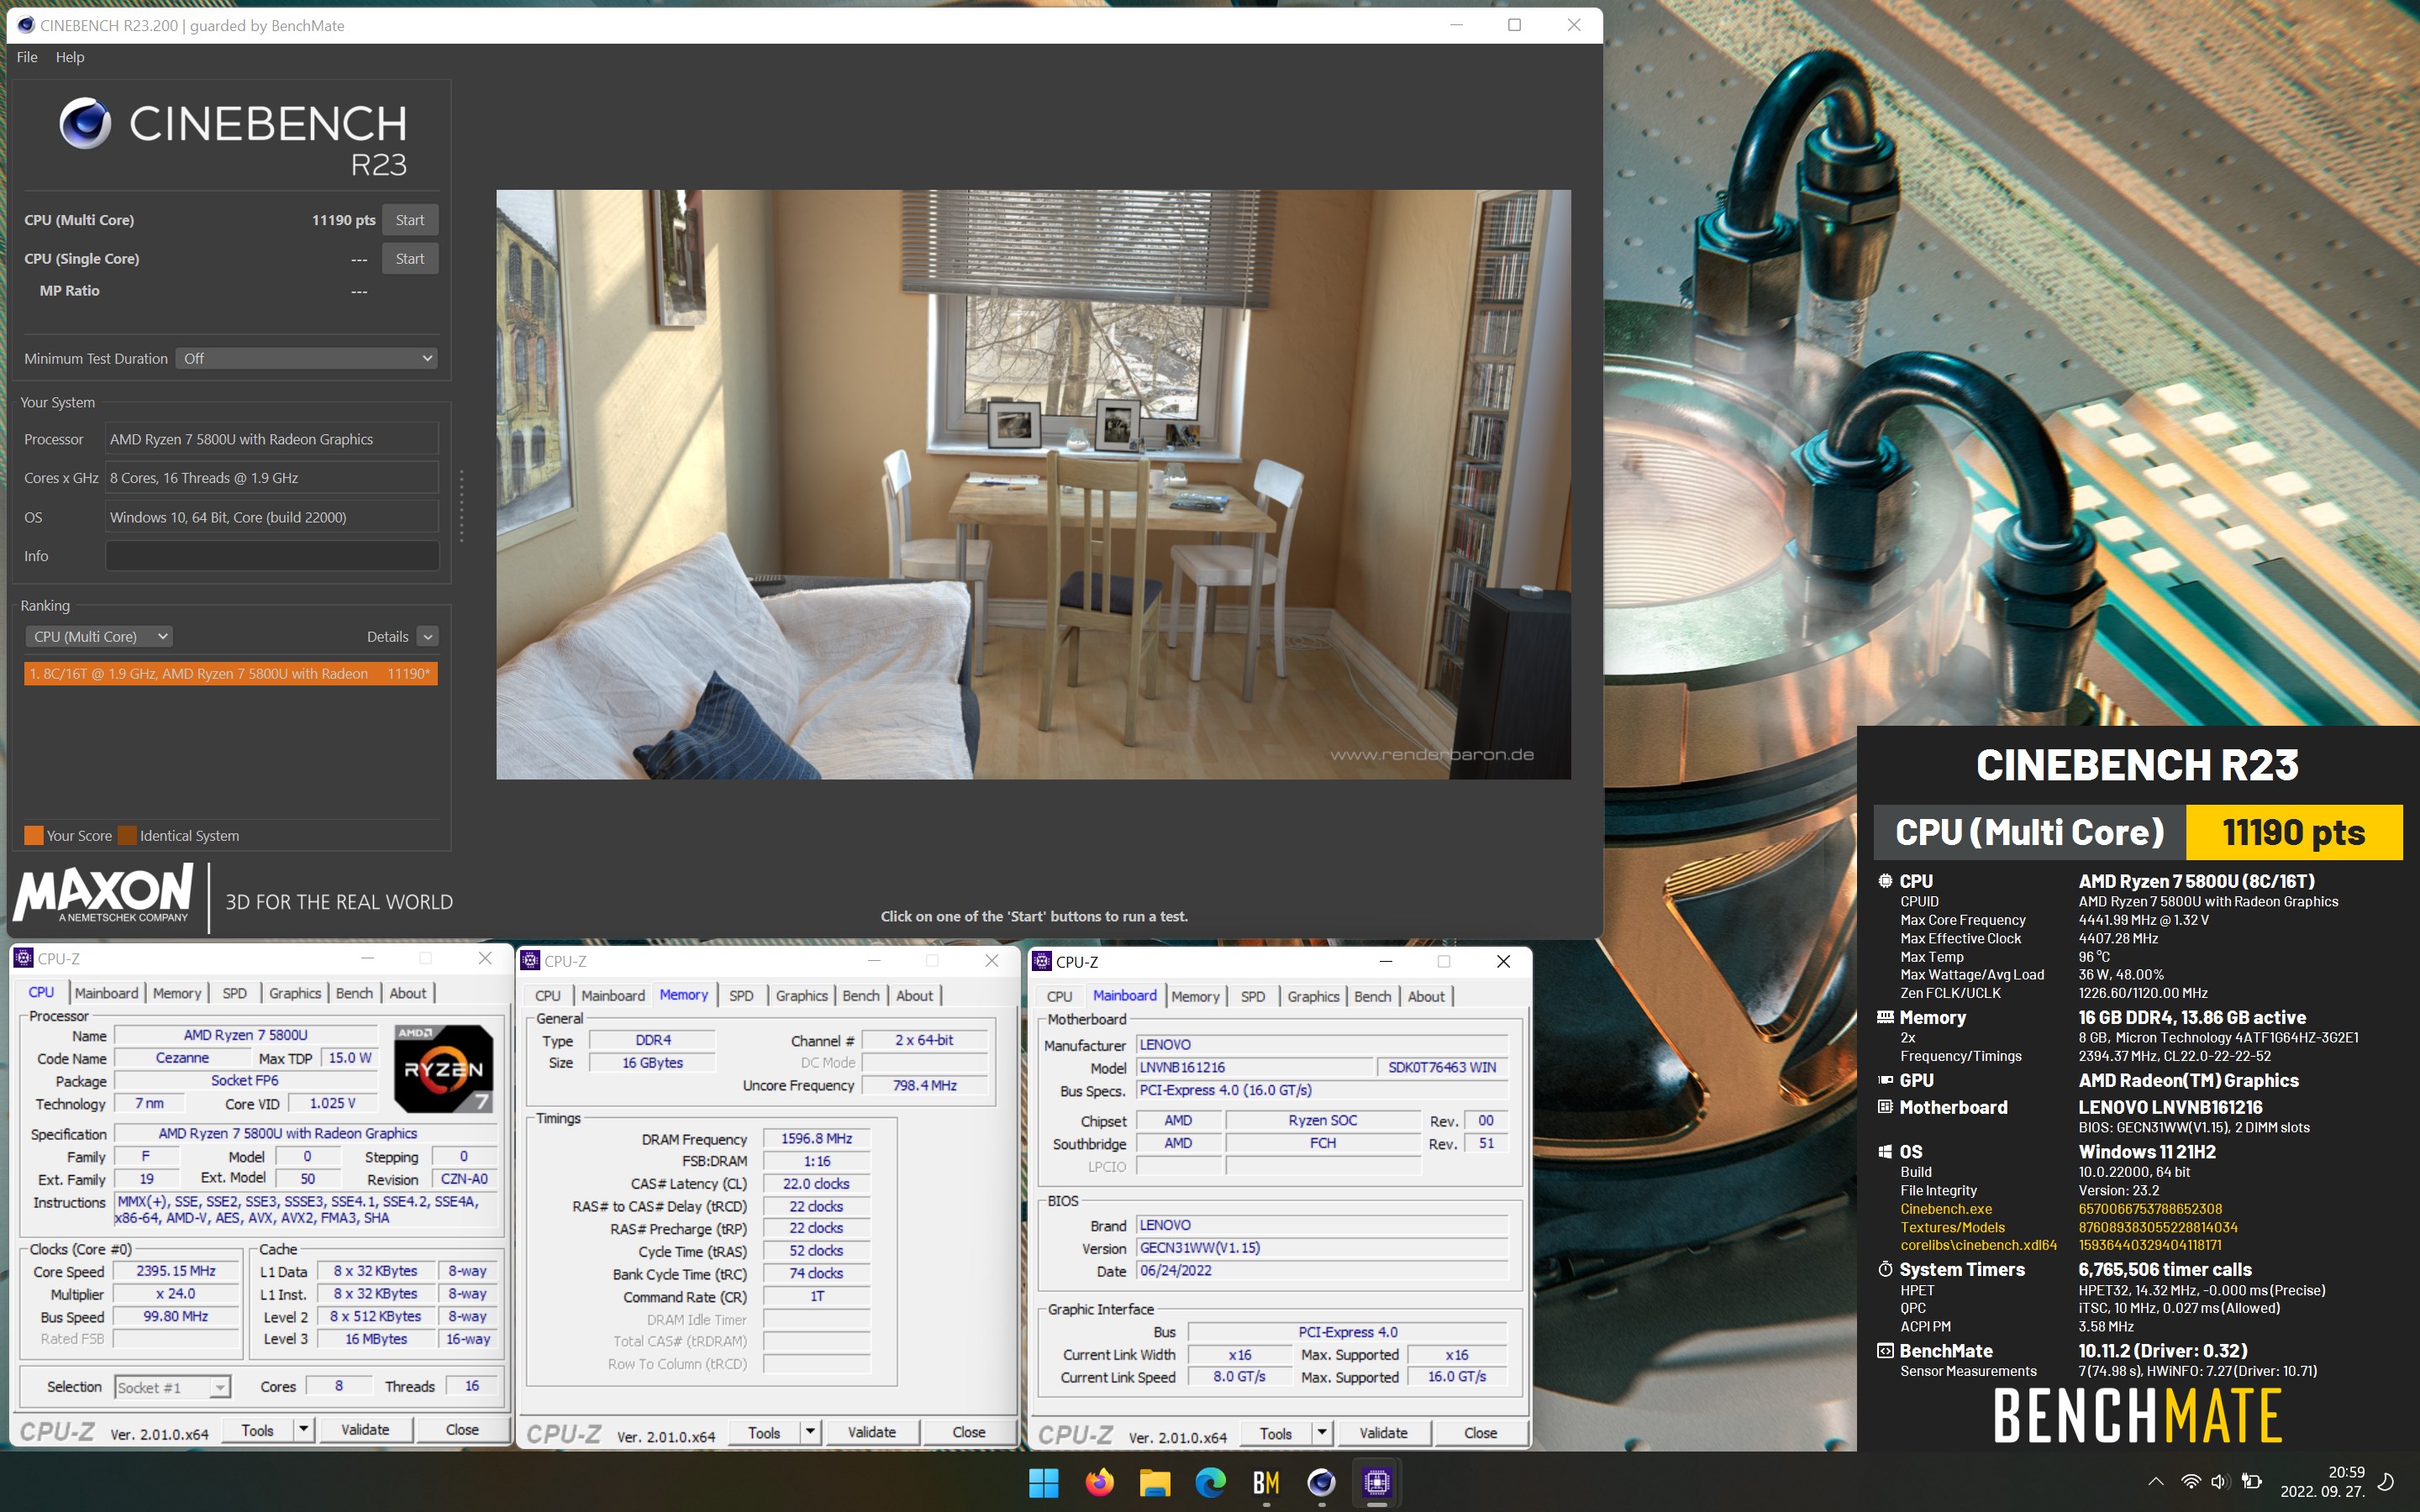Click the volume speaker tray icon
Image resolution: width=2420 pixels, height=1512 pixels.
click(2220, 1481)
